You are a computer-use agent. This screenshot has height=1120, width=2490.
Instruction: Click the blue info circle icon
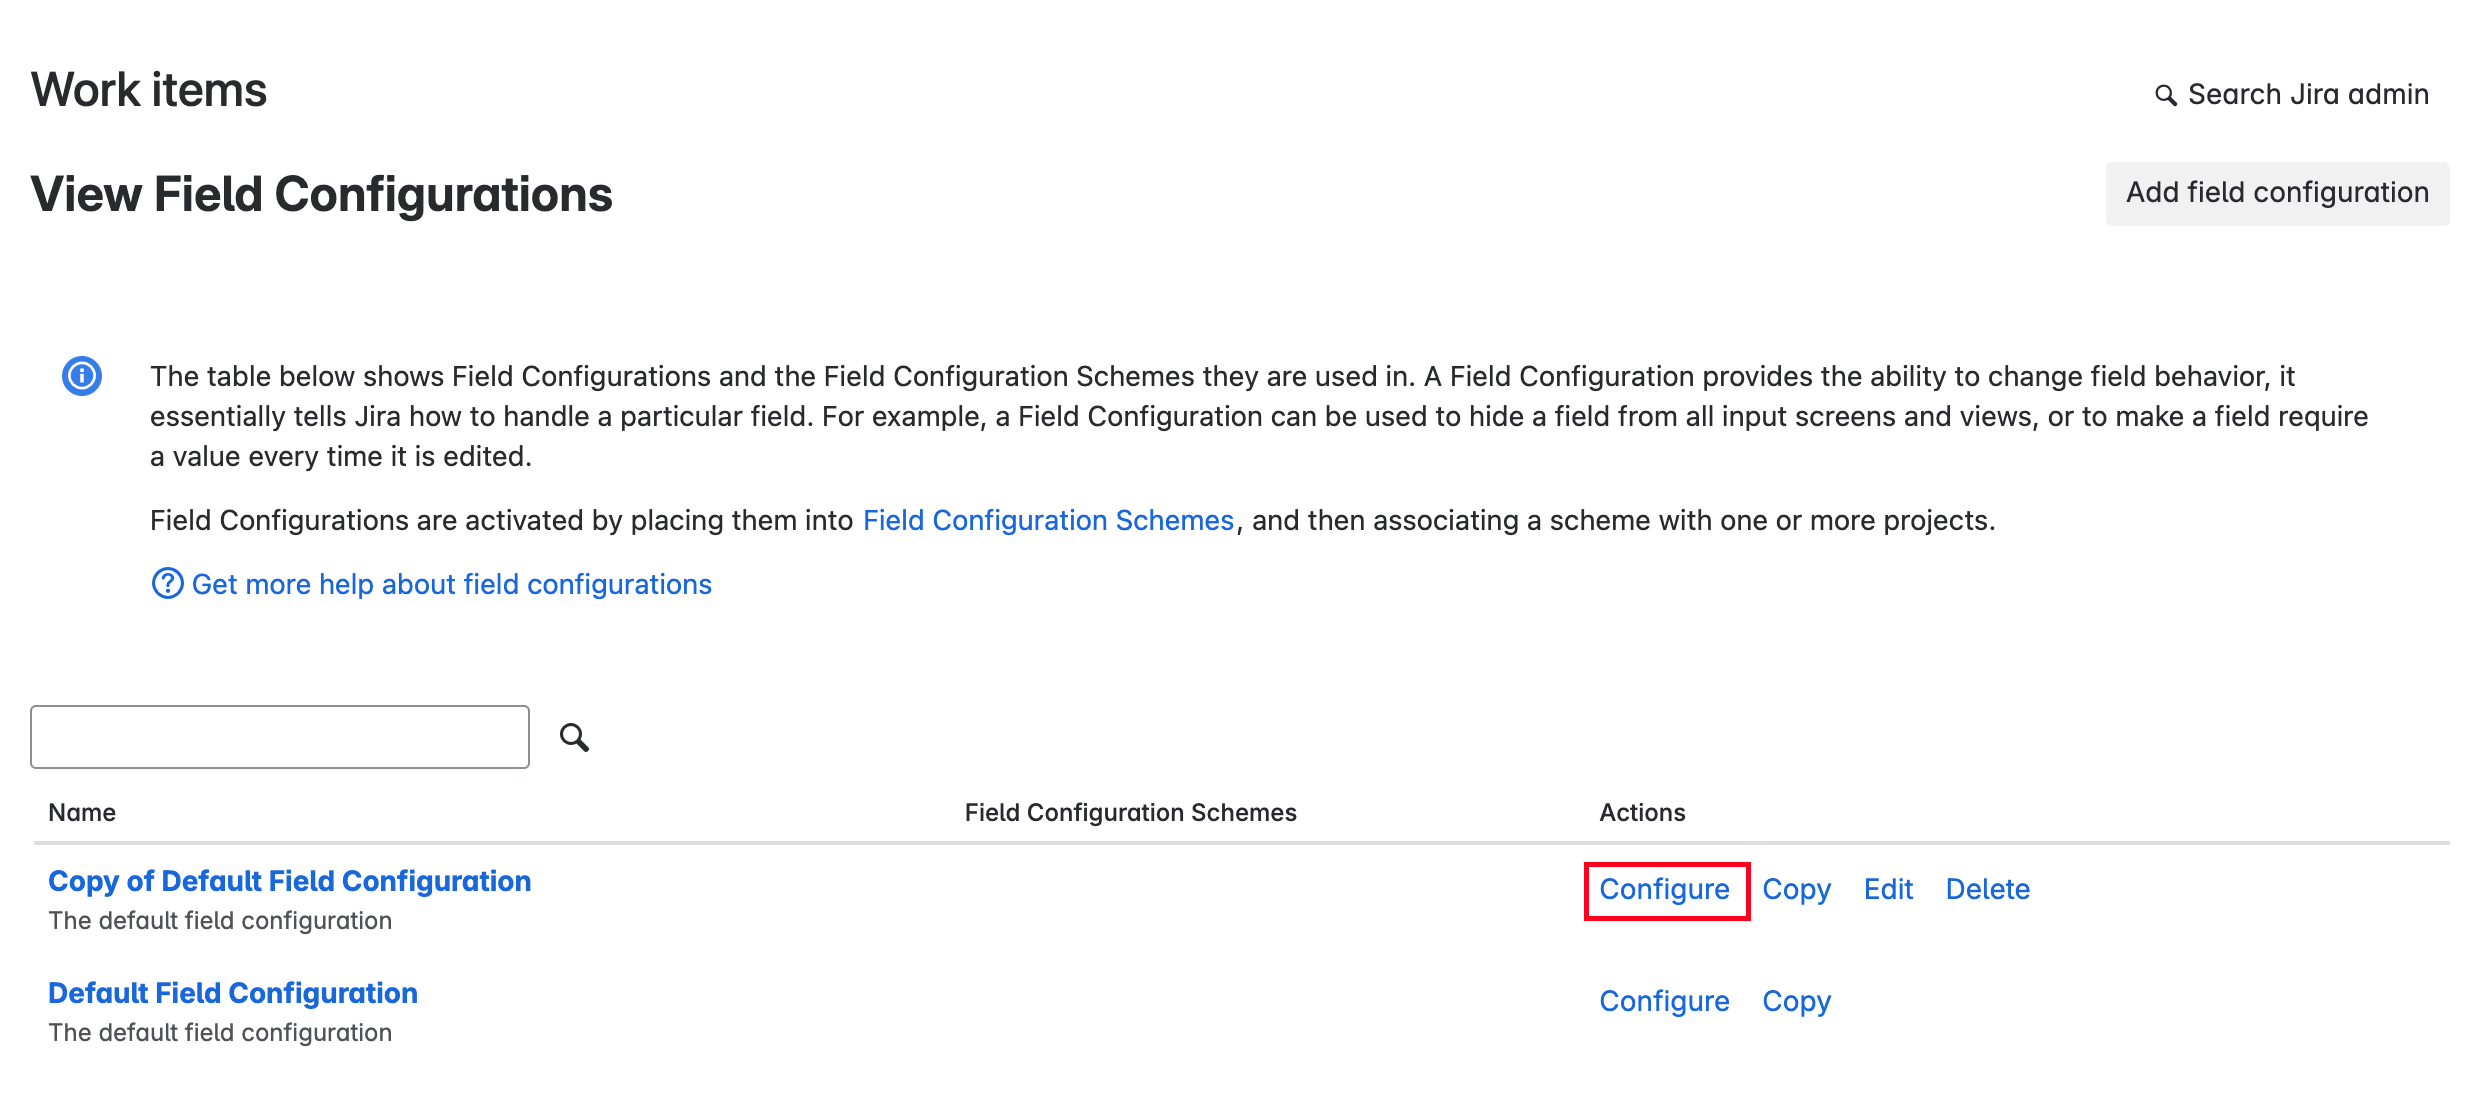(x=82, y=376)
